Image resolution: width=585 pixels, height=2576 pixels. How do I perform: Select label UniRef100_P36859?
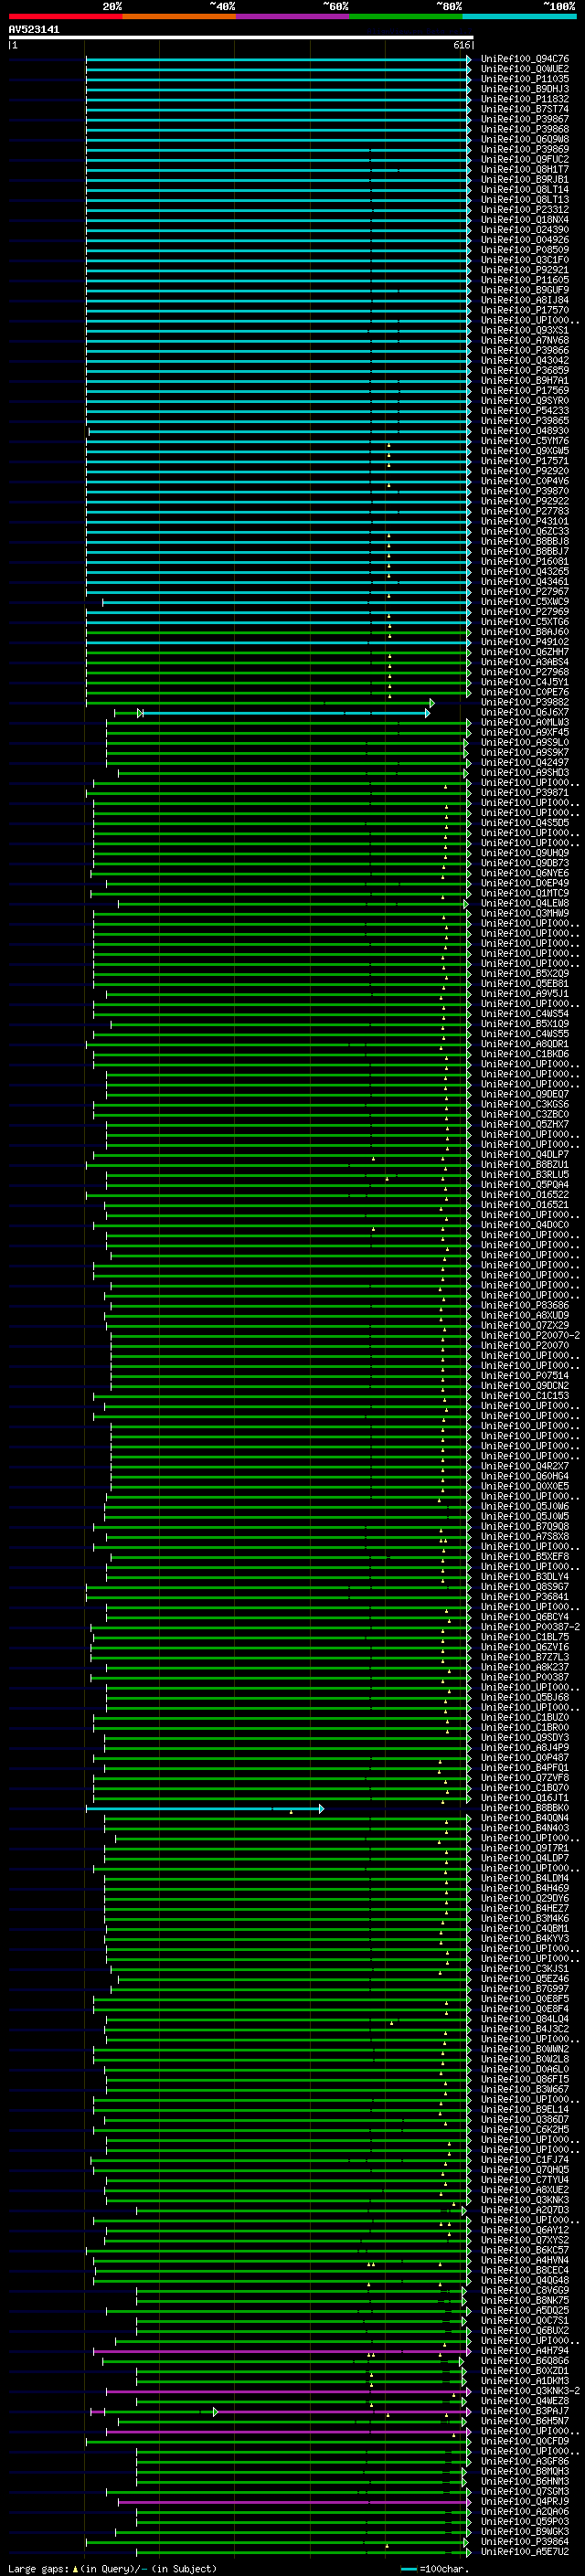click(525, 371)
